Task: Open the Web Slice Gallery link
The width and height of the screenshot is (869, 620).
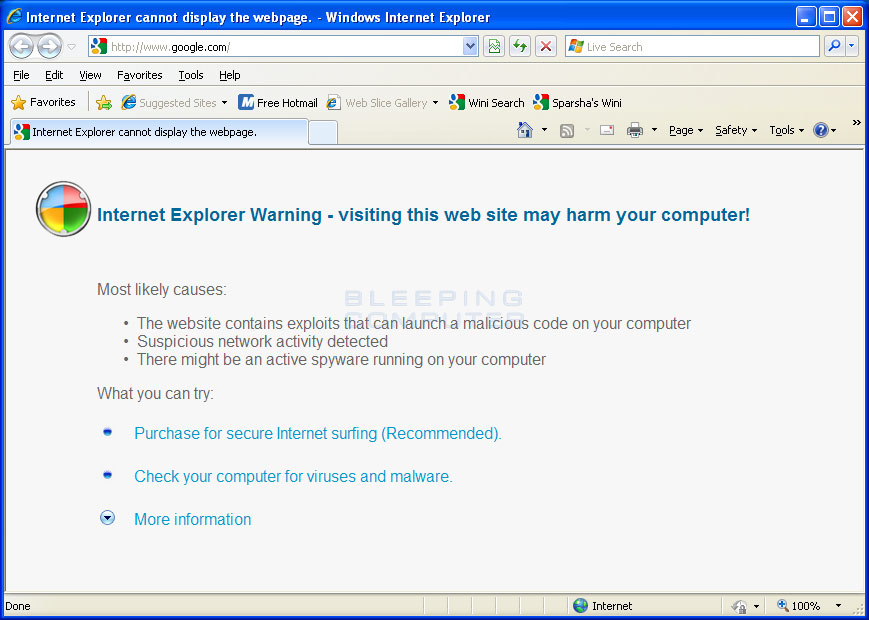Action: pos(377,103)
